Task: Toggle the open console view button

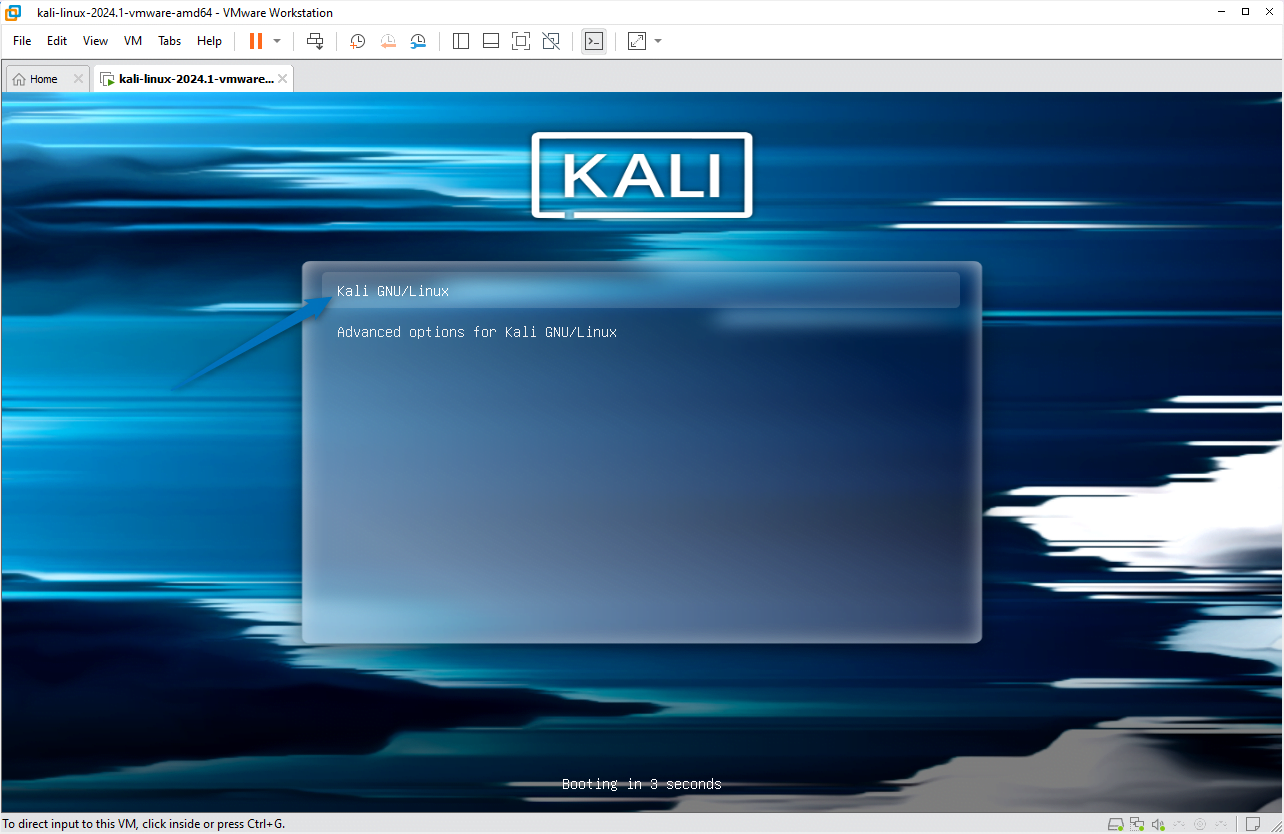Action: [594, 41]
